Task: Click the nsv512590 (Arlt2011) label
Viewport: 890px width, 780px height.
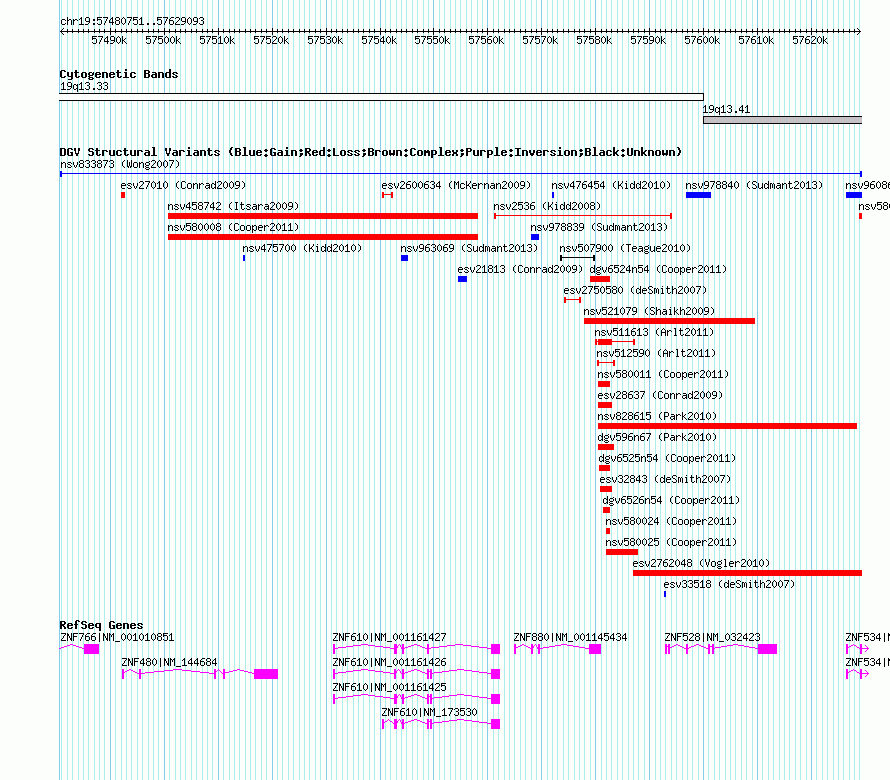Action: tap(656, 354)
